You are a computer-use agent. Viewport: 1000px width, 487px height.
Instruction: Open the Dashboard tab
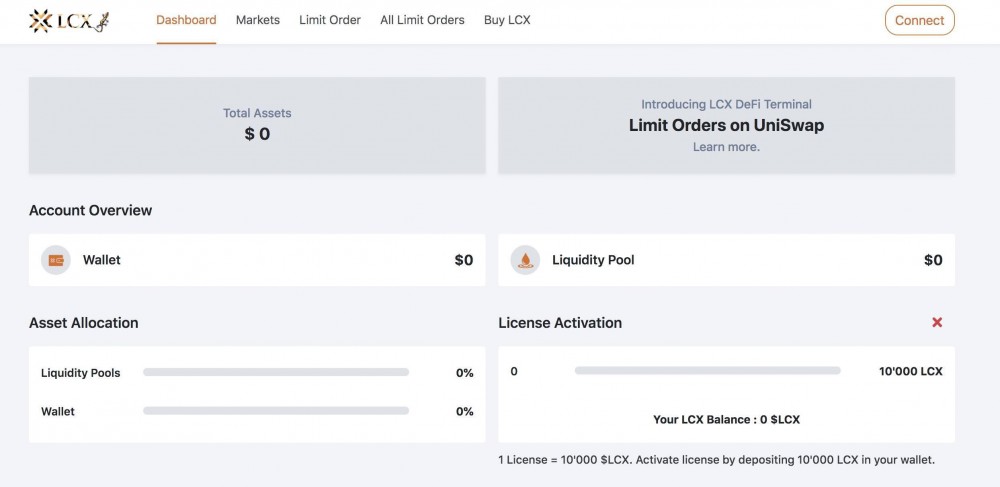(186, 20)
